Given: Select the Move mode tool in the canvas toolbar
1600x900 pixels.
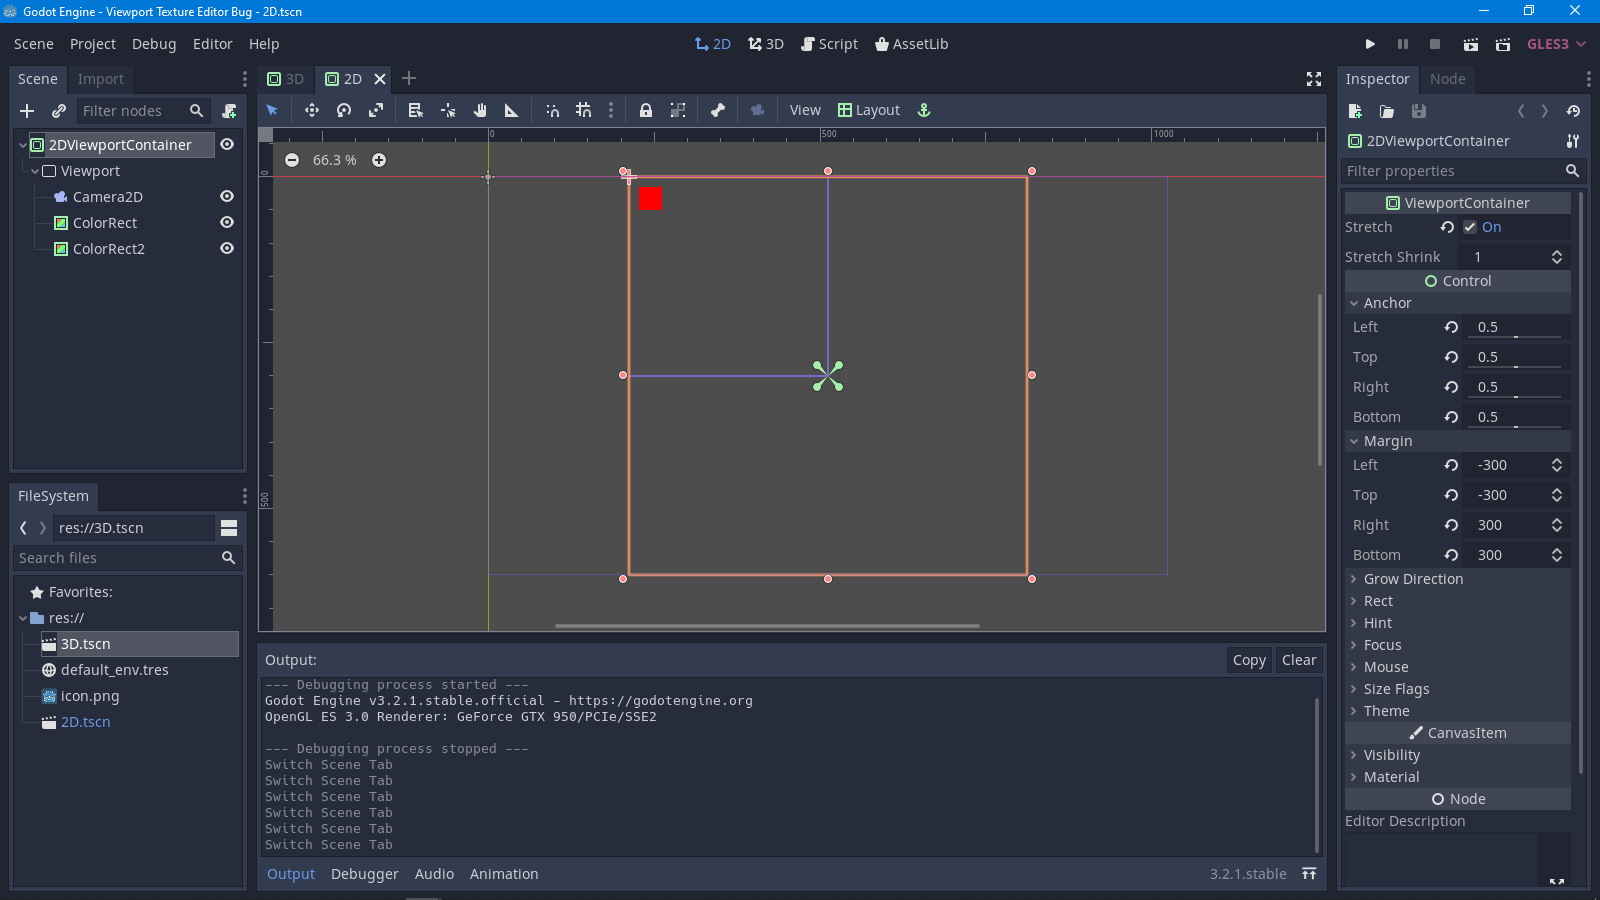Looking at the screenshot, I should pyautogui.click(x=312, y=110).
